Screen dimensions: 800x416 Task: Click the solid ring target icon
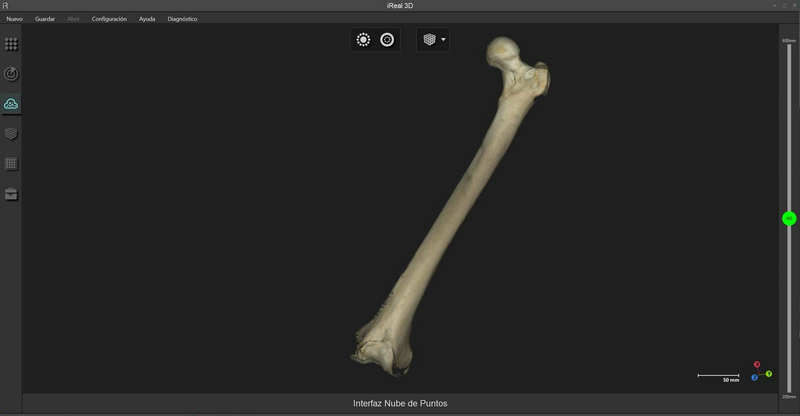coord(387,40)
